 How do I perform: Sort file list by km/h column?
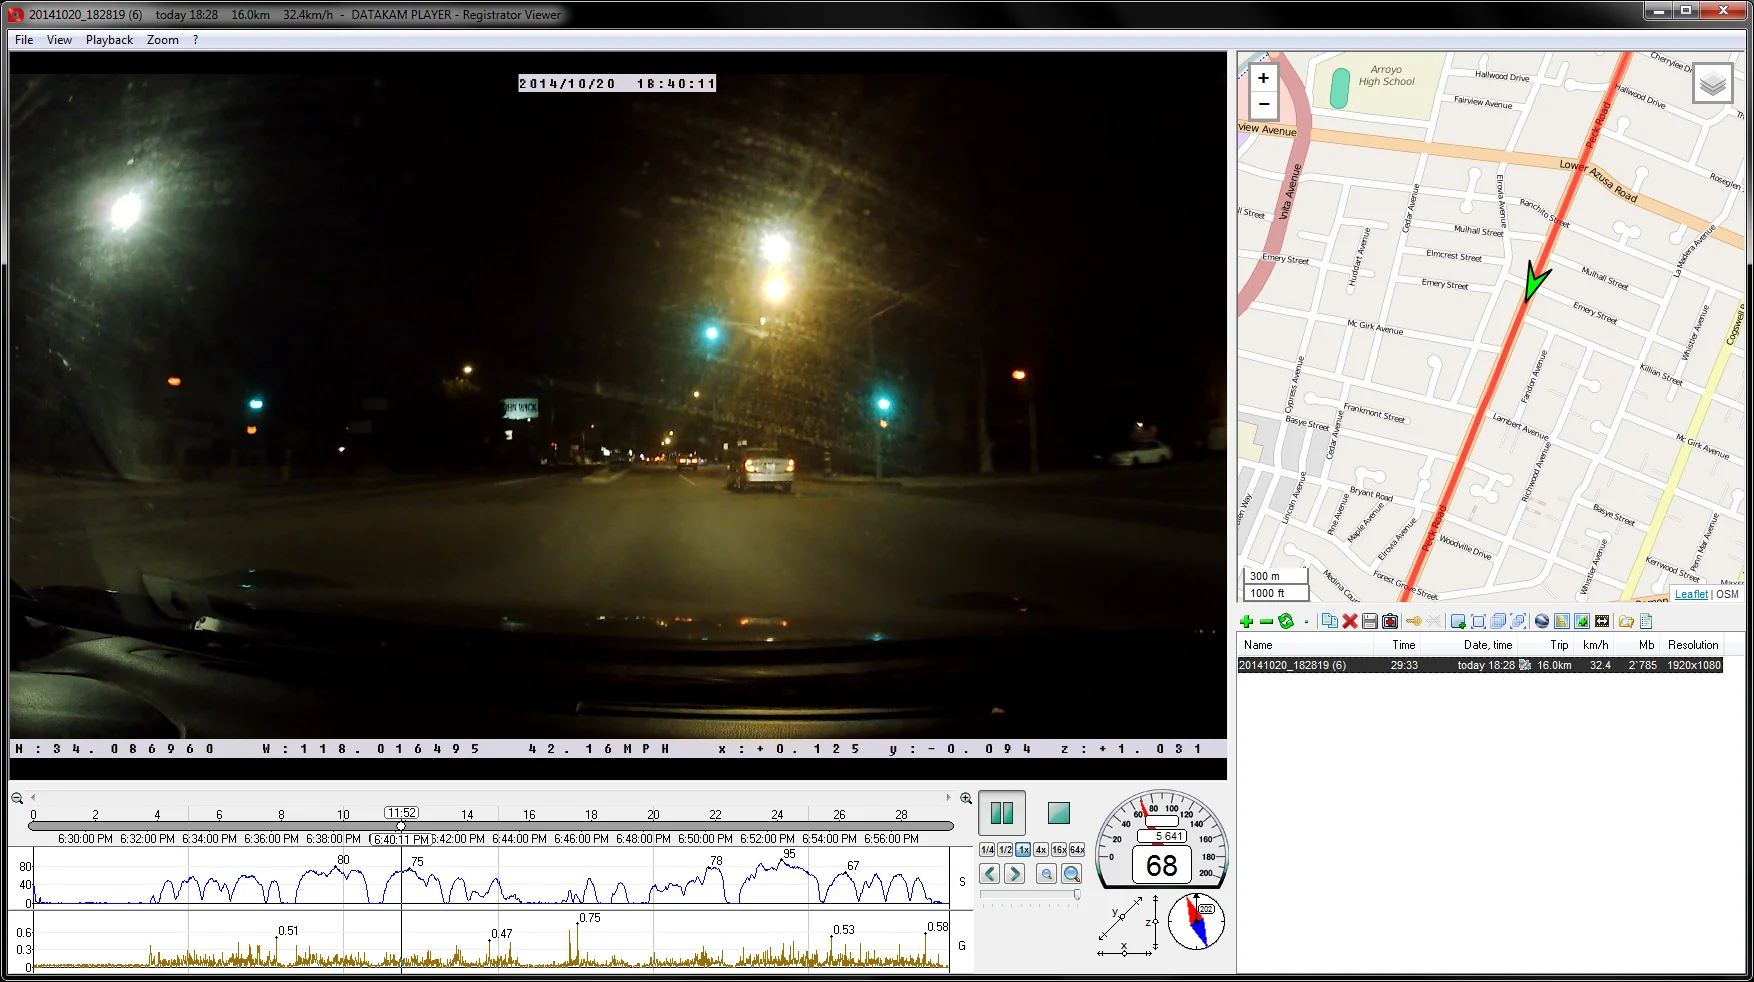coord(1595,645)
